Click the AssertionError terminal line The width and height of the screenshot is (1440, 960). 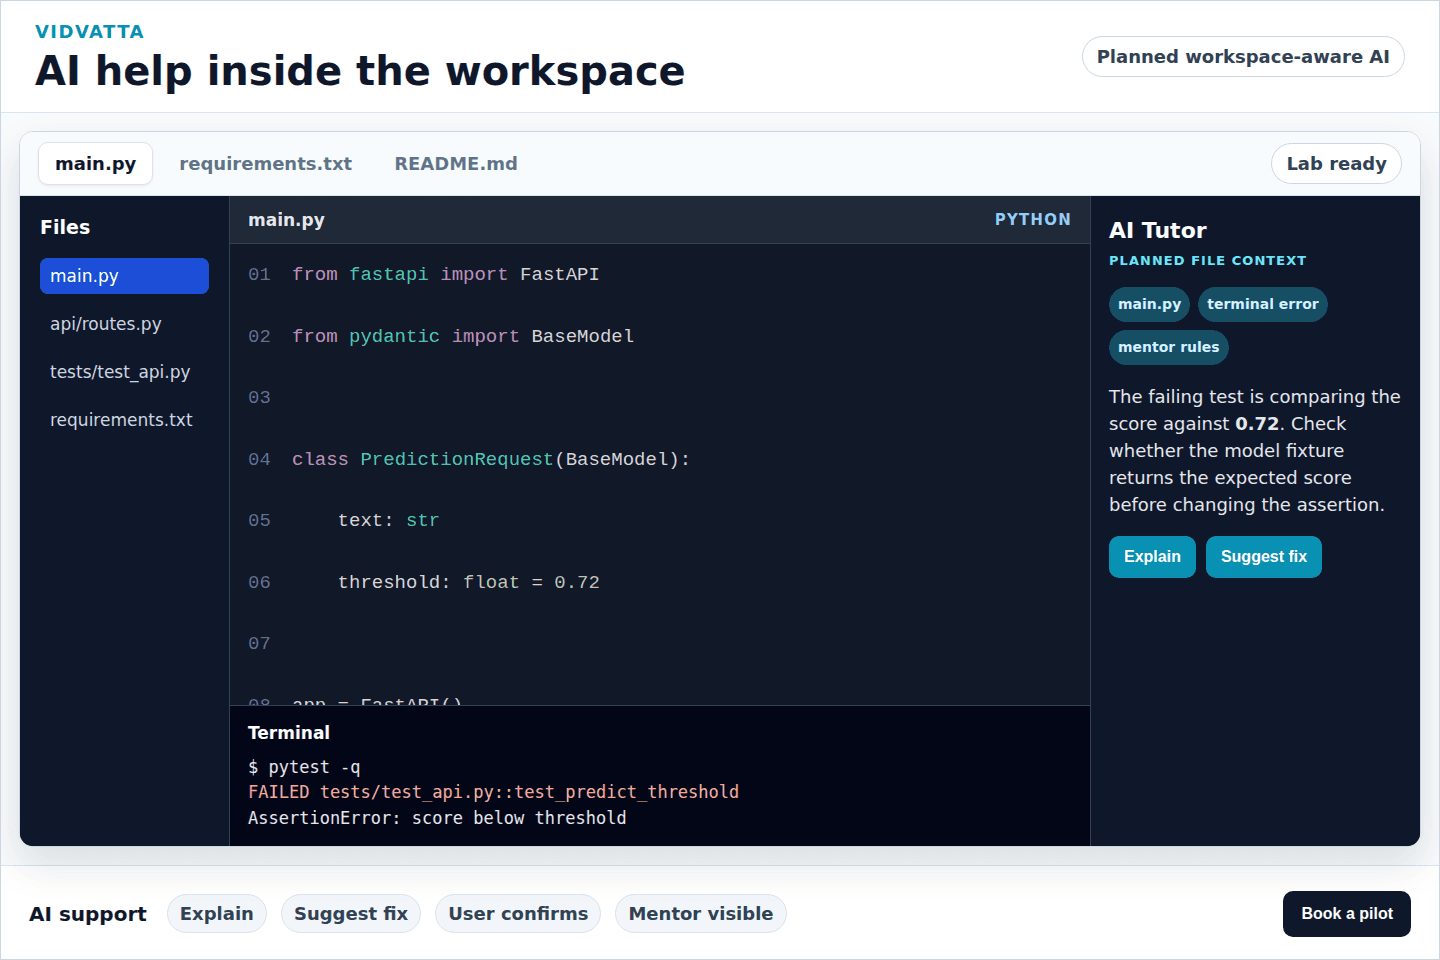tap(437, 818)
